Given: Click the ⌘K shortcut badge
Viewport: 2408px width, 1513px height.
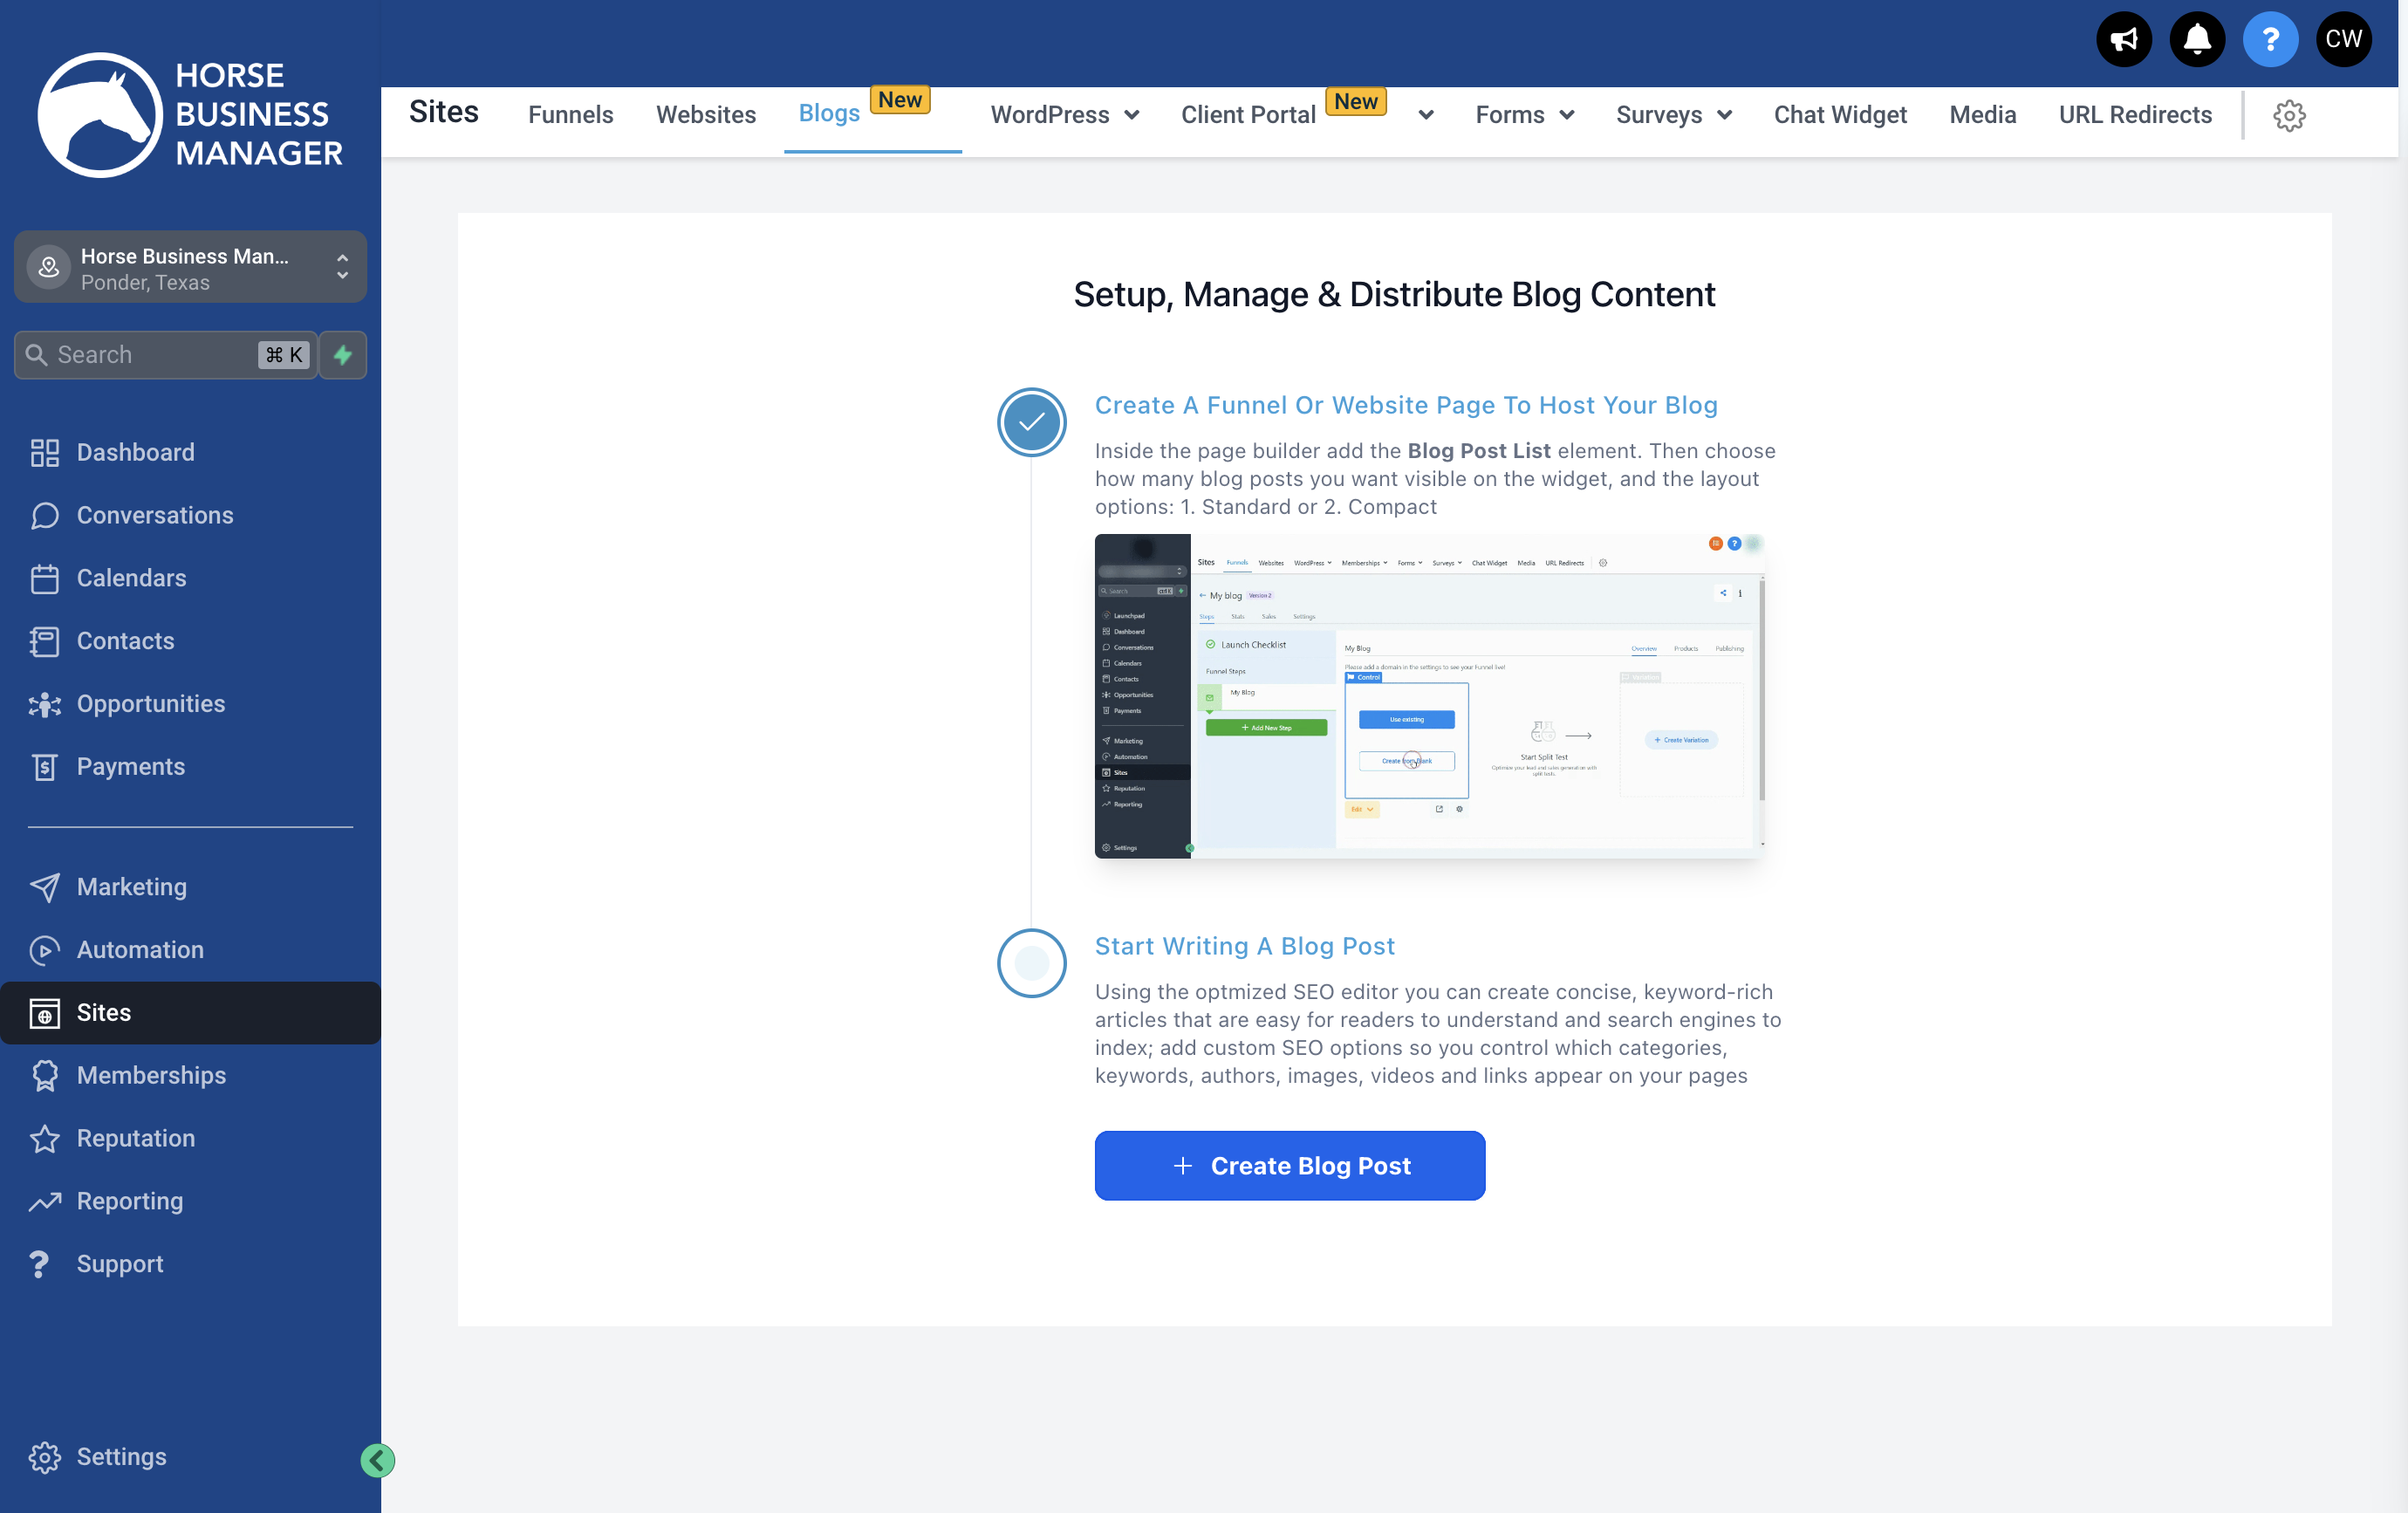Looking at the screenshot, I should click(x=284, y=355).
